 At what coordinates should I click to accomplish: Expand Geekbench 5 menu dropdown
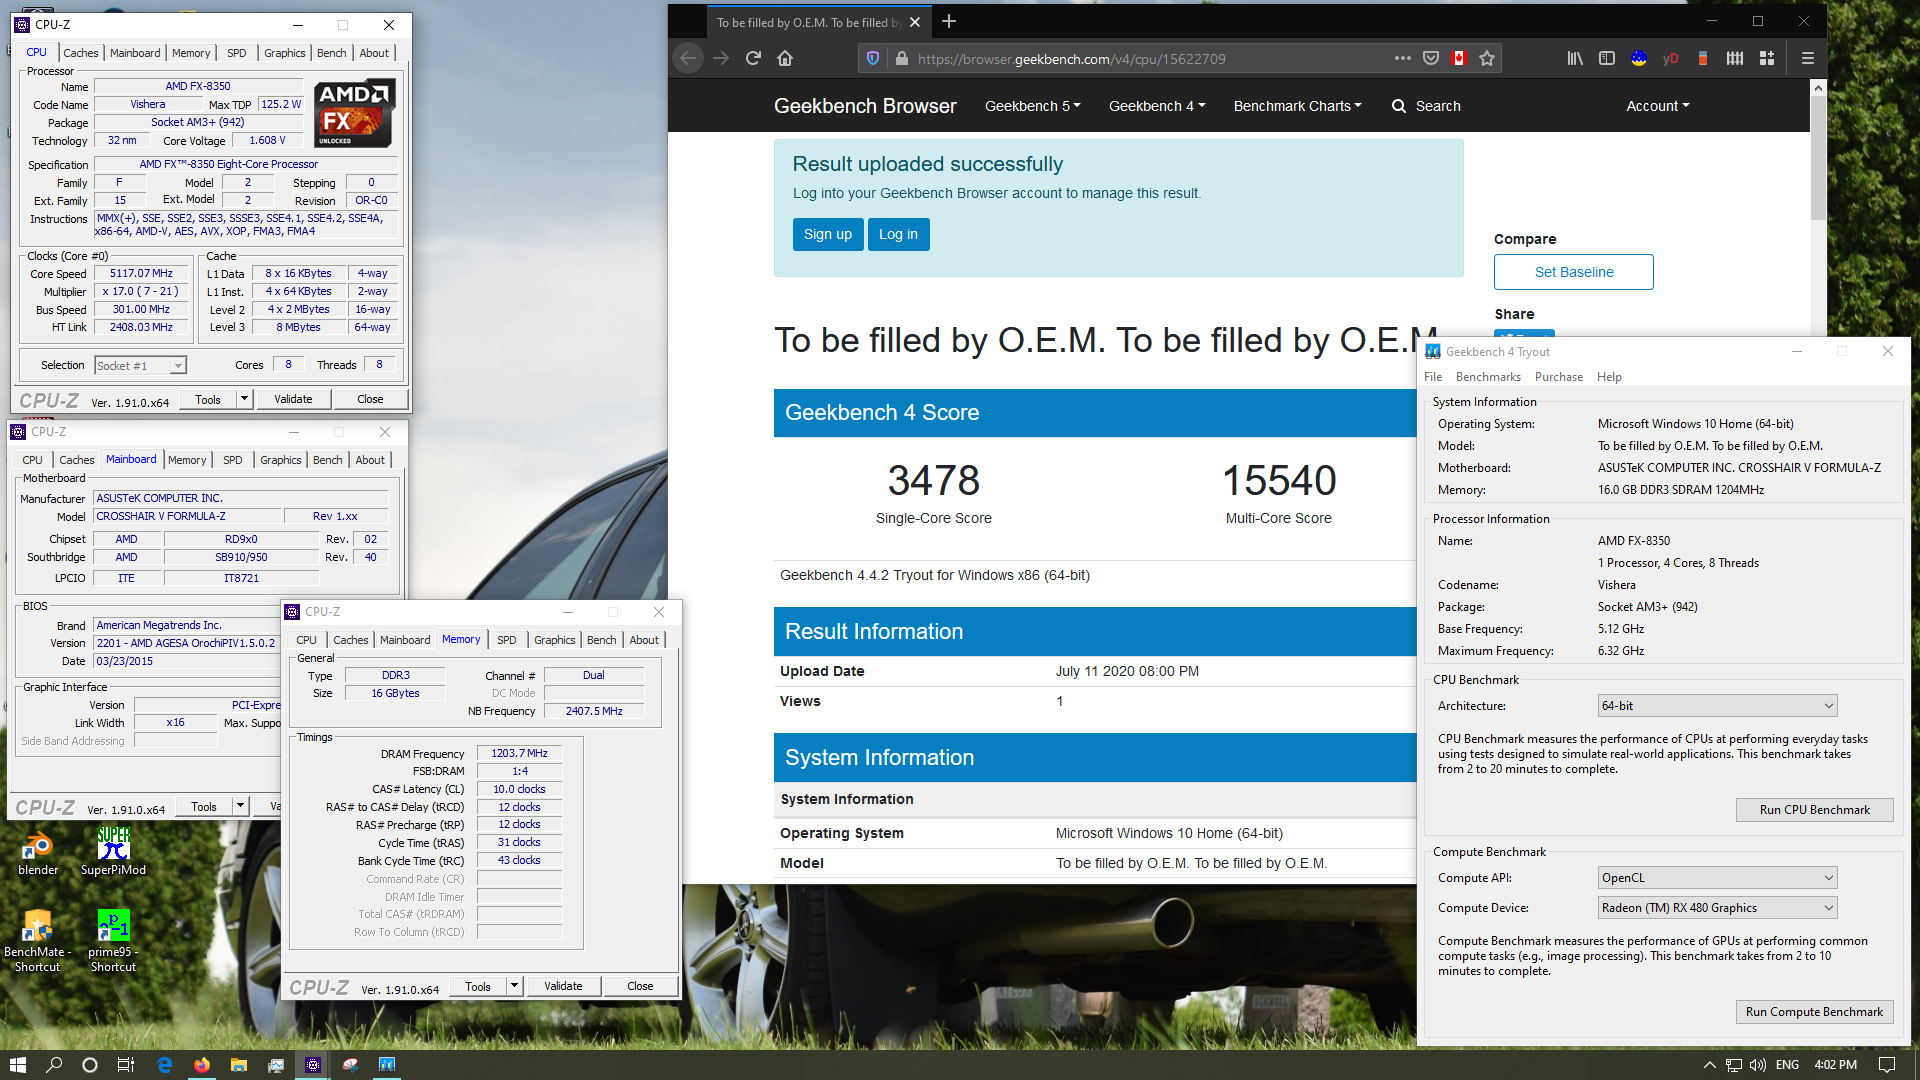pos(1032,106)
